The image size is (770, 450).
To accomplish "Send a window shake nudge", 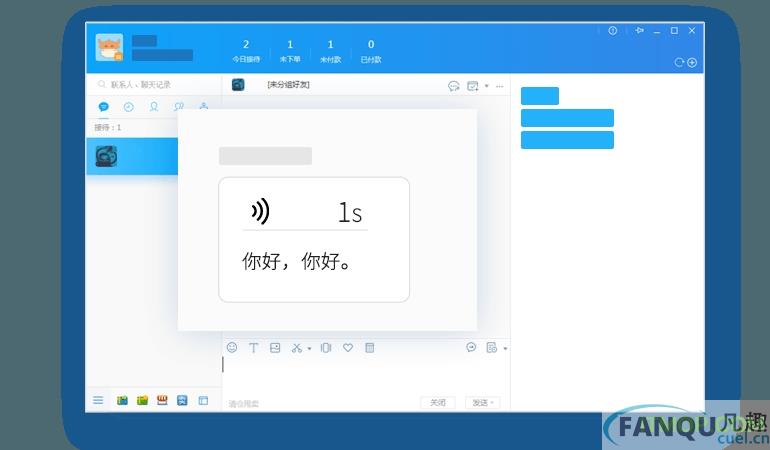I will click(326, 348).
